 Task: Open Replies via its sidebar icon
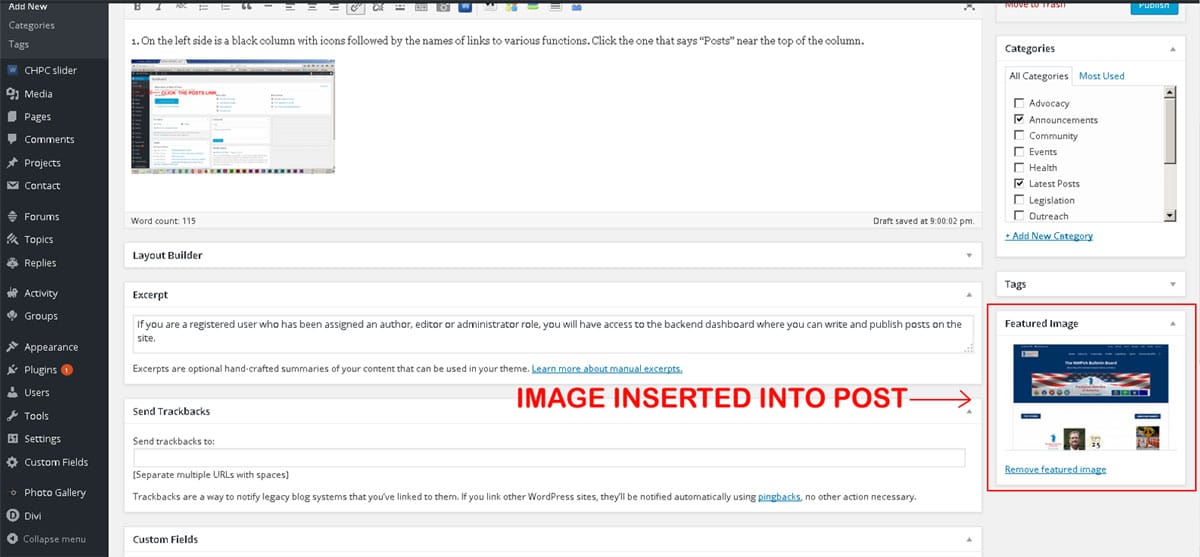pos(12,263)
